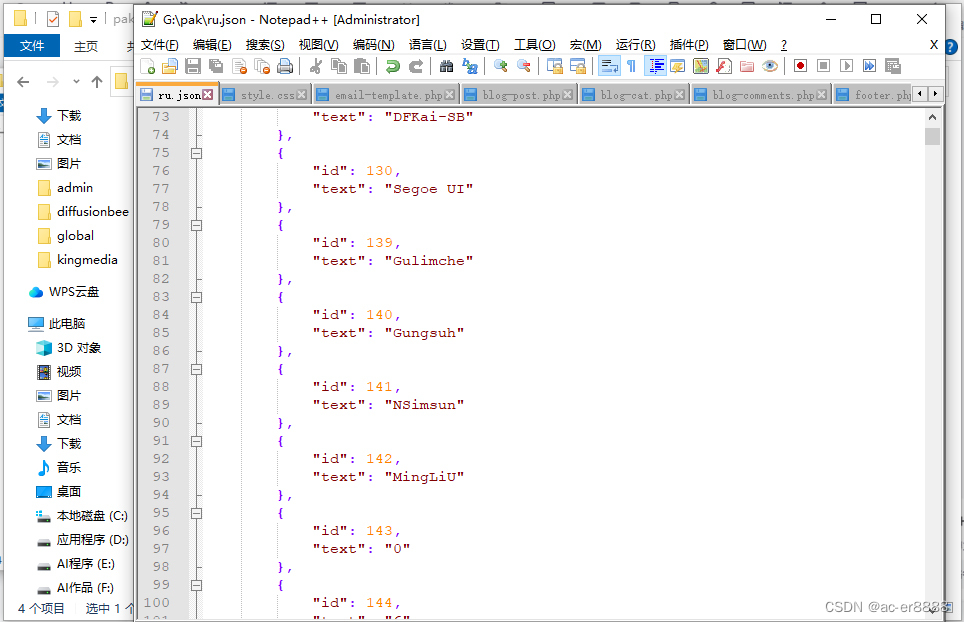Save the current recorded macro icon
The width and height of the screenshot is (964, 622).
click(x=893, y=66)
